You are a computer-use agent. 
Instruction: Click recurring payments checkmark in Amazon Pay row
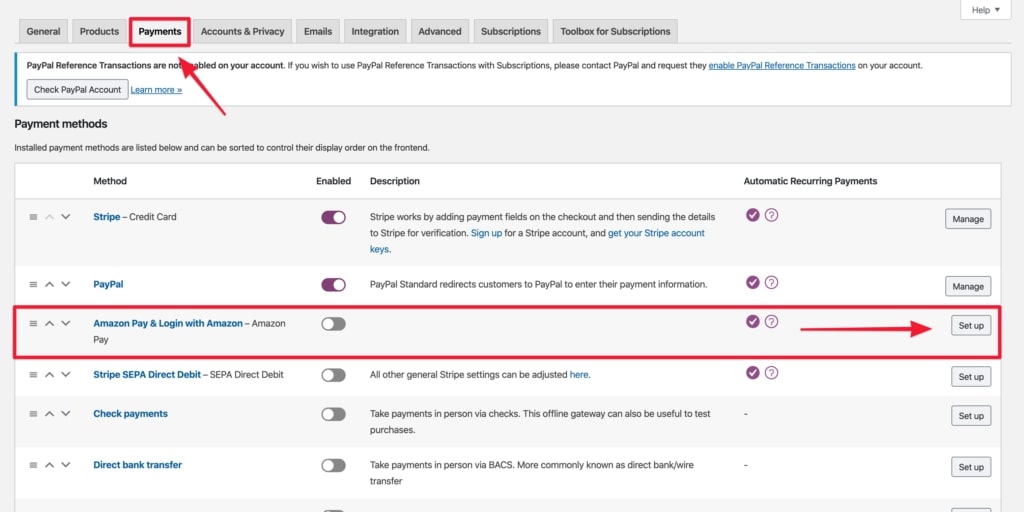click(753, 322)
